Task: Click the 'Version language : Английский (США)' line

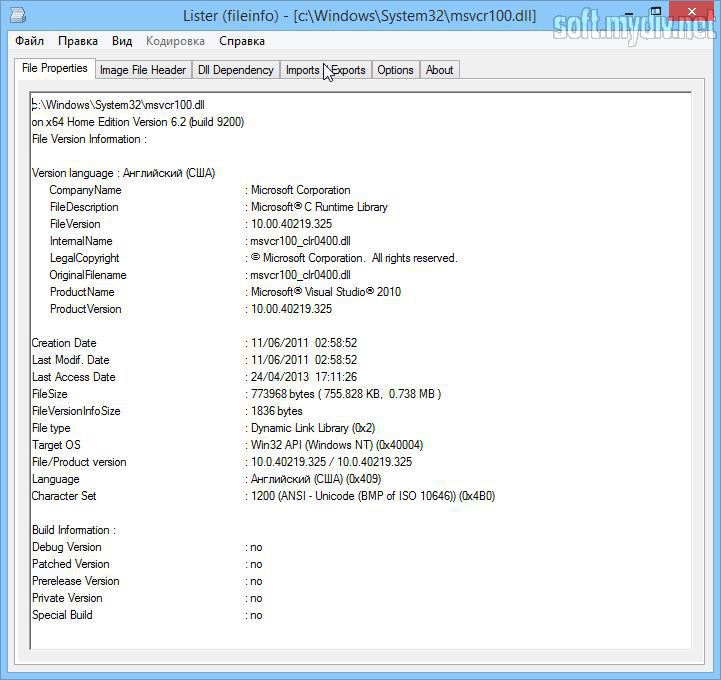Action: click(123, 173)
